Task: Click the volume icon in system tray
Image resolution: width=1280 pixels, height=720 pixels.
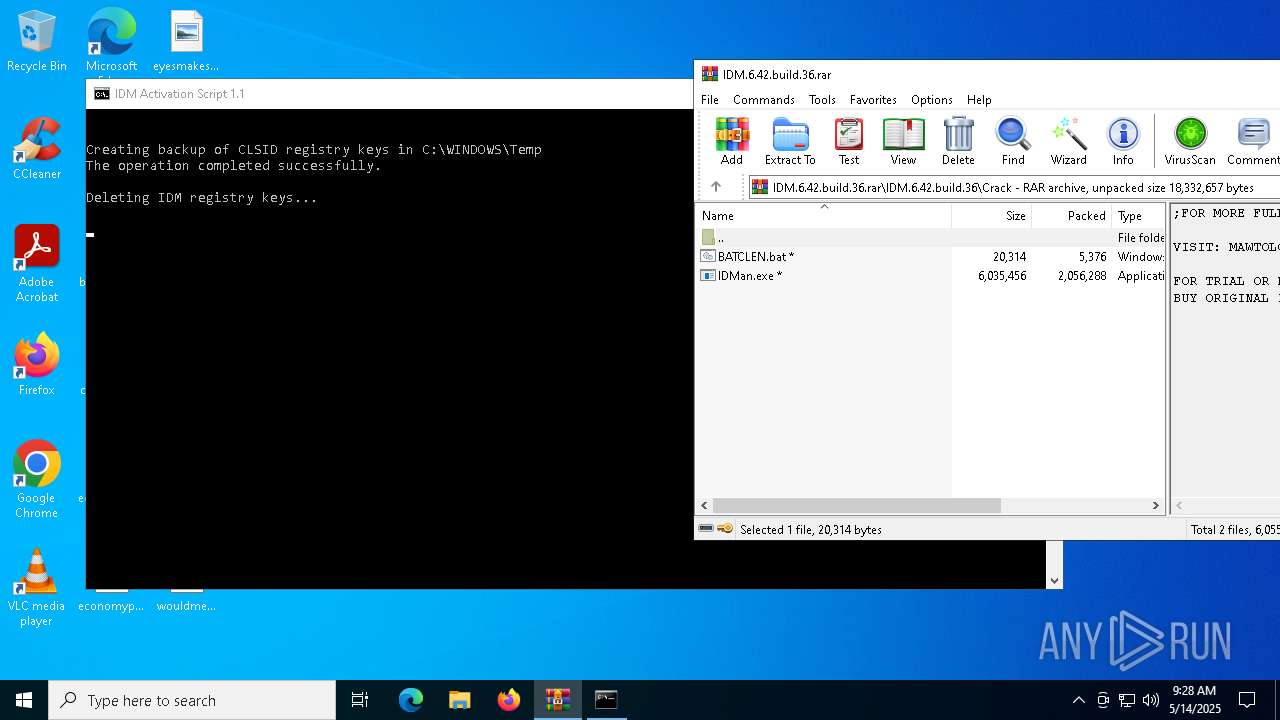Action: click(1151, 700)
